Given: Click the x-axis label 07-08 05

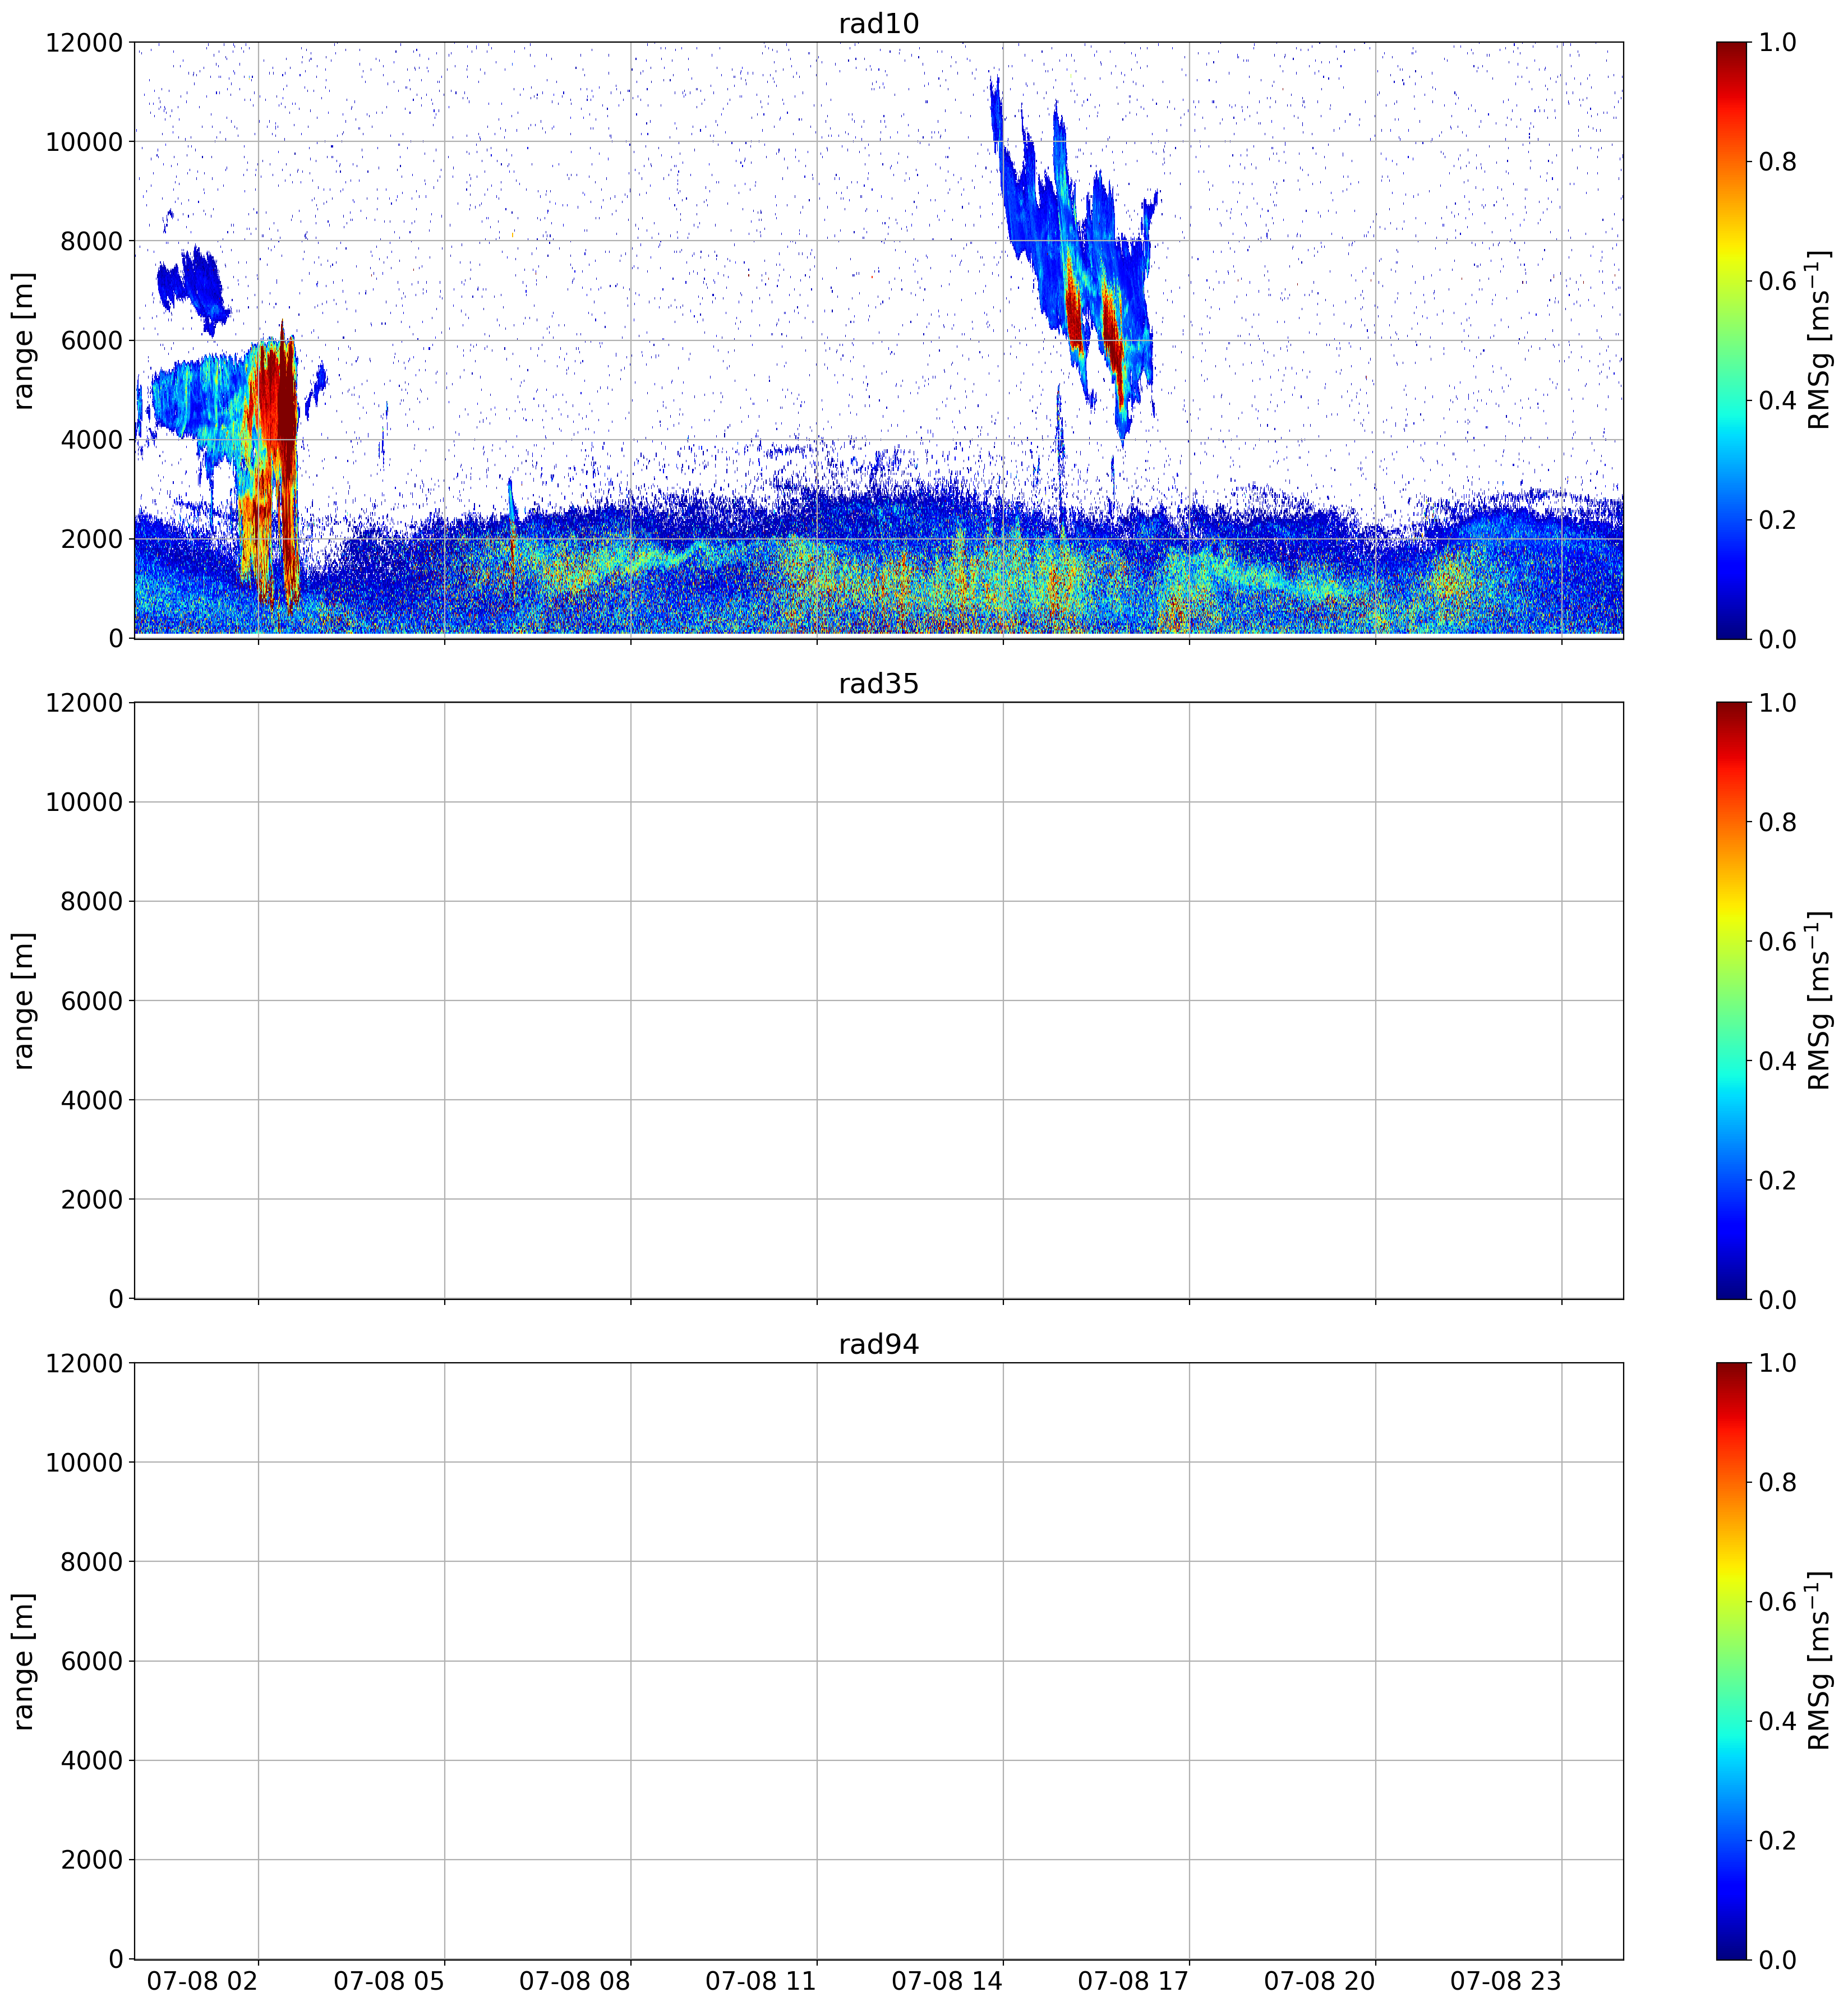Looking at the screenshot, I should tap(389, 1981).
